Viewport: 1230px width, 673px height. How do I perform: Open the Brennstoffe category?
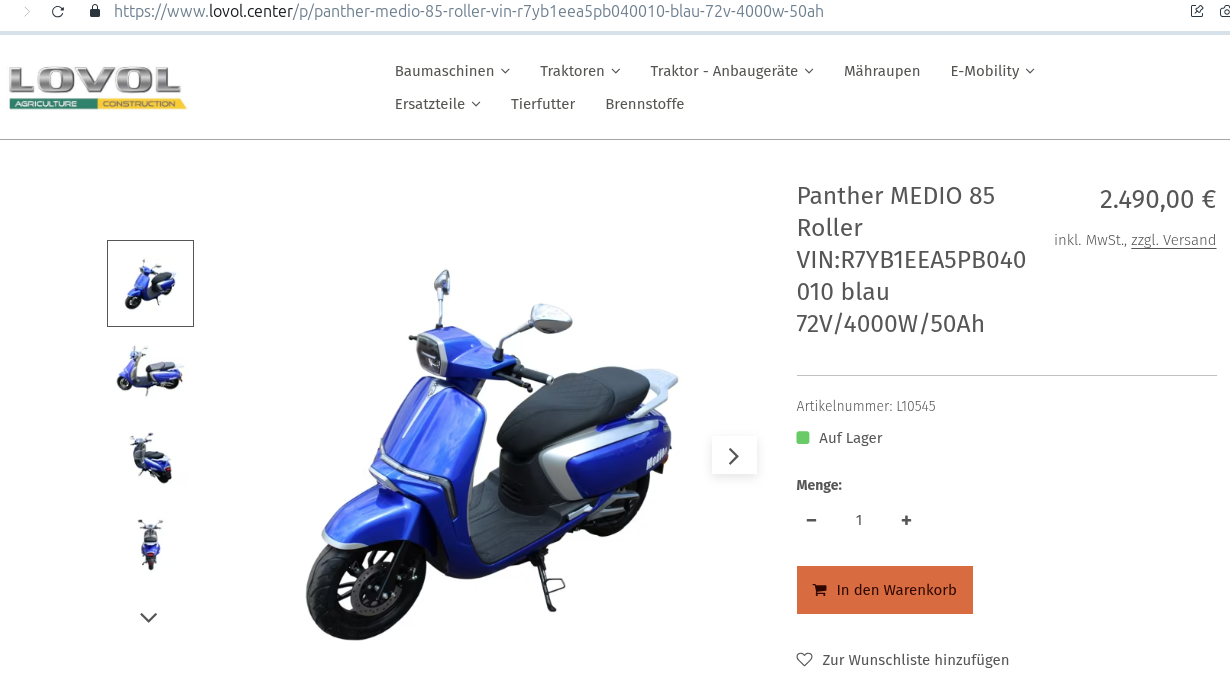tap(645, 104)
